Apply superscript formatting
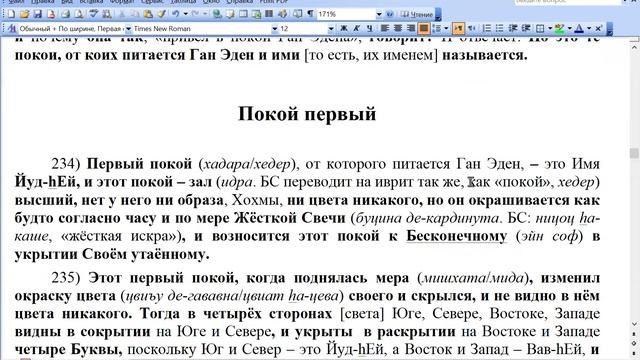 coord(598,29)
